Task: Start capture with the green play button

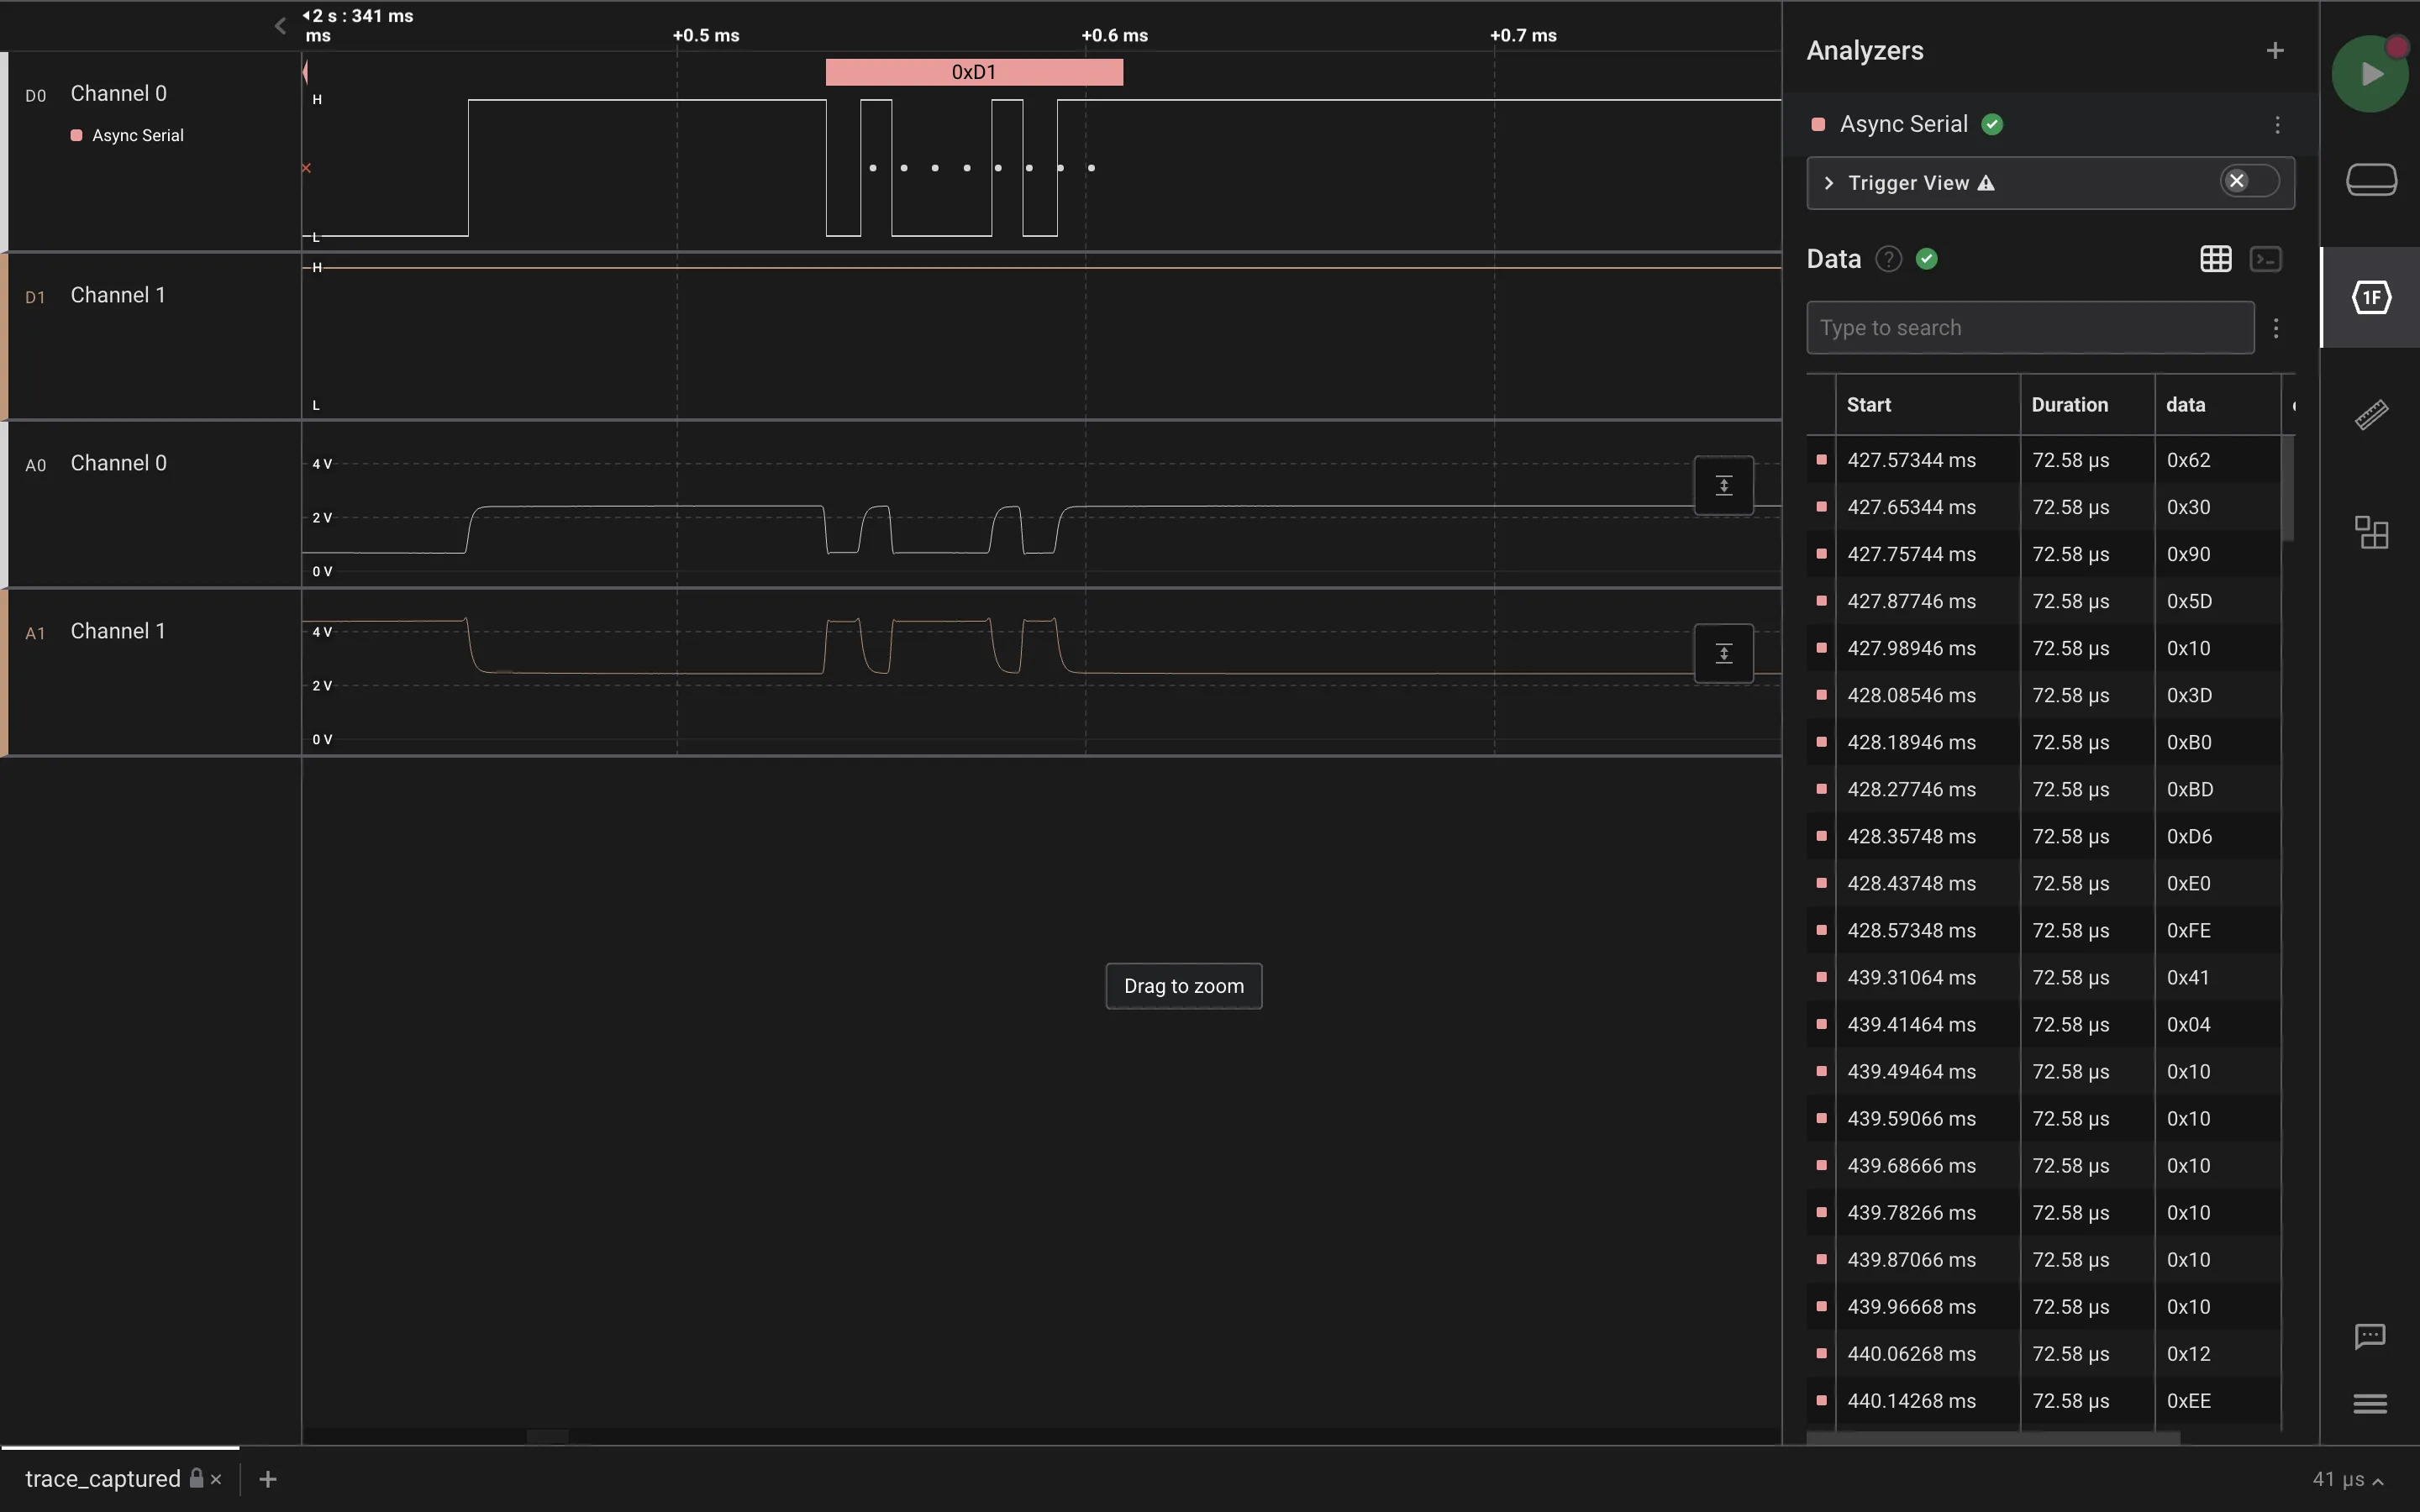Action: tap(2370, 74)
